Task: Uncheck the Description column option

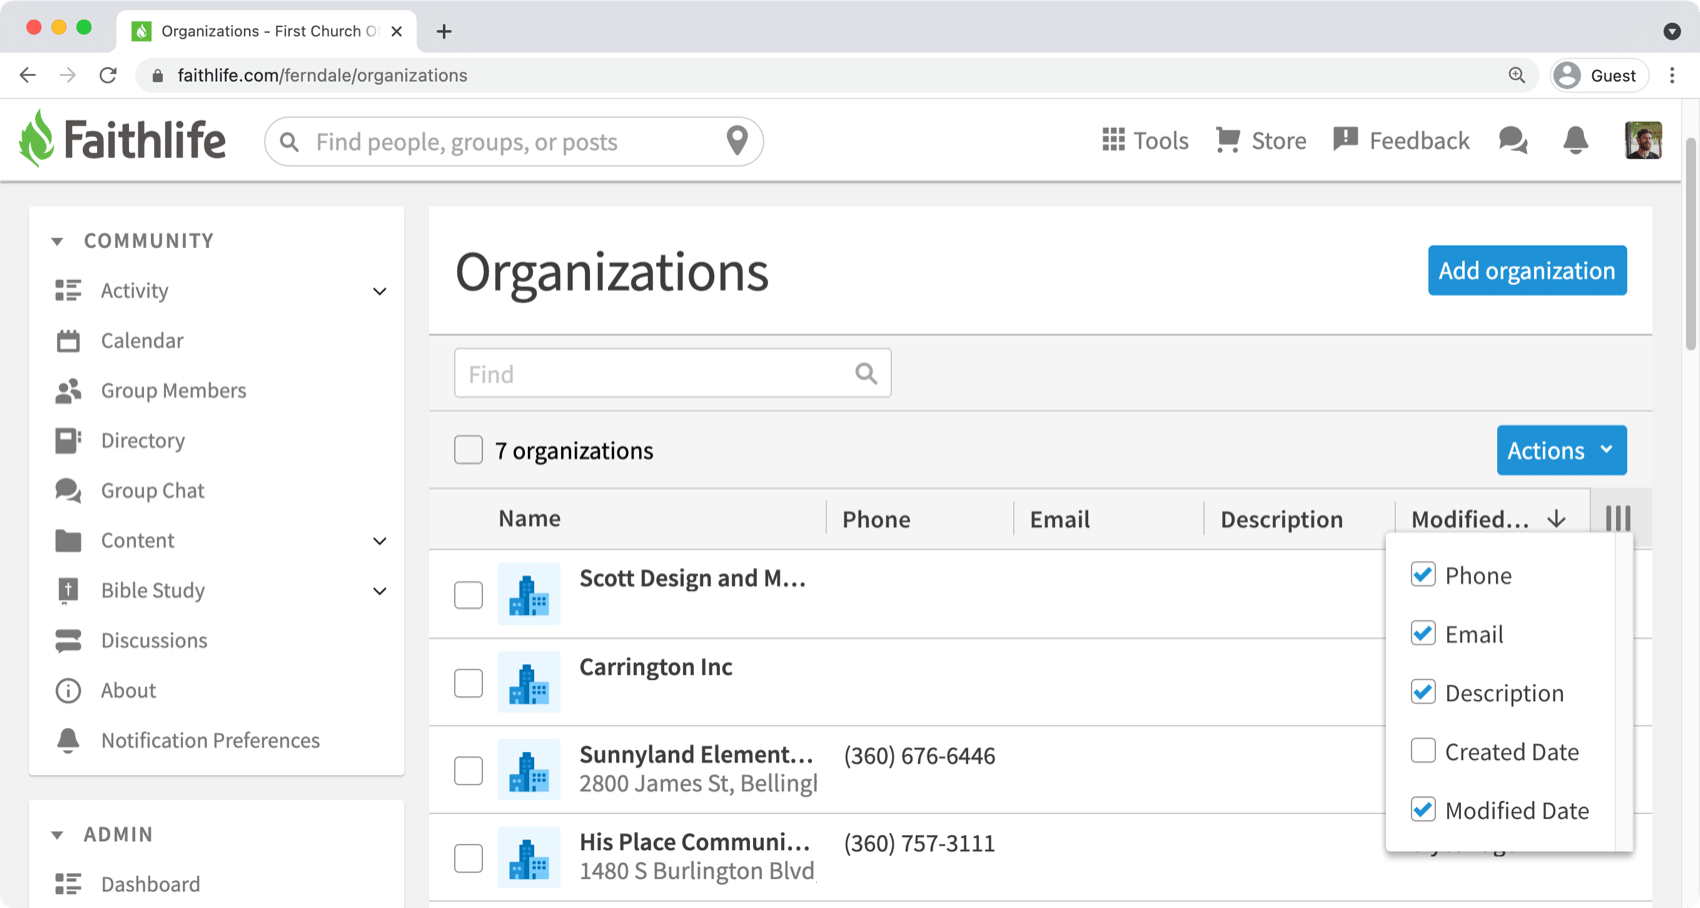Action: (1423, 692)
